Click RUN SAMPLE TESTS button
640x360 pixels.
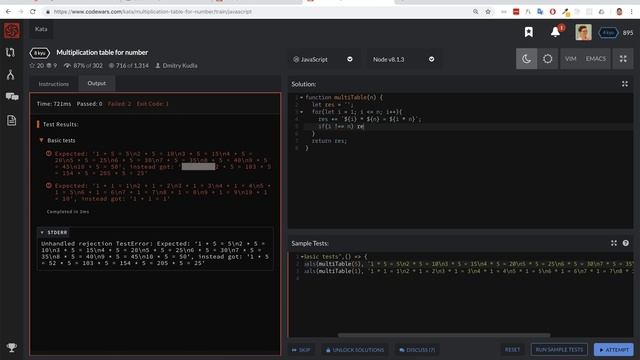559,349
